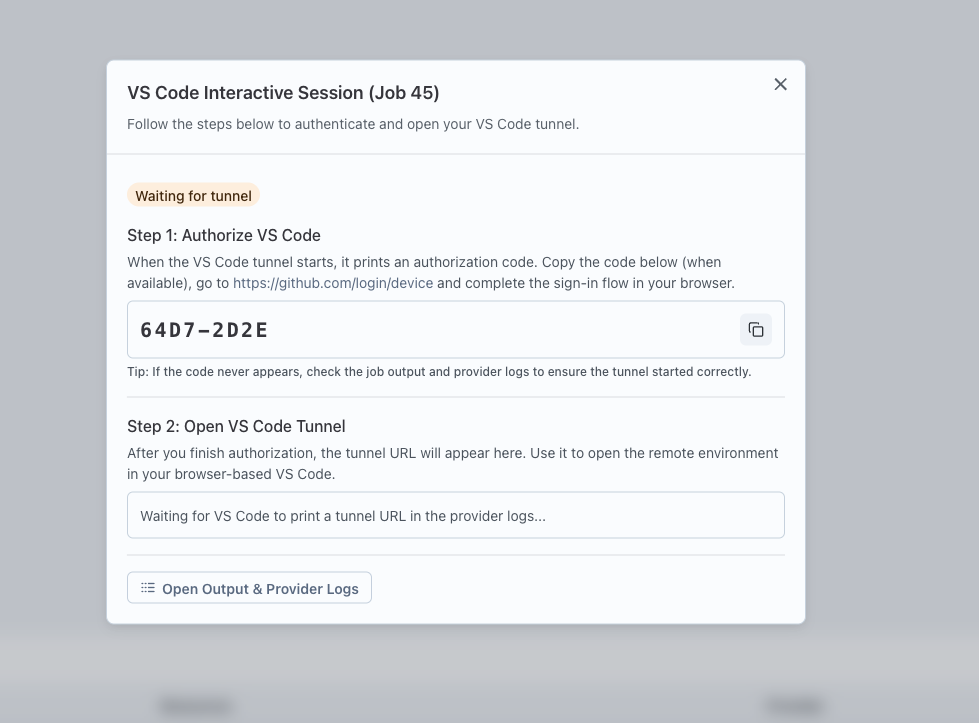Open Output & Provider Logs
This screenshot has width=979, height=723.
pyautogui.click(x=249, y=588)
